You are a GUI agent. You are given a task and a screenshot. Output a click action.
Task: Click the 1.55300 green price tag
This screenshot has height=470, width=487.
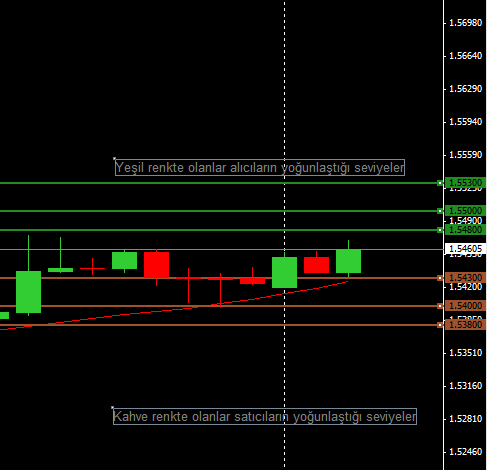[465, 183]
